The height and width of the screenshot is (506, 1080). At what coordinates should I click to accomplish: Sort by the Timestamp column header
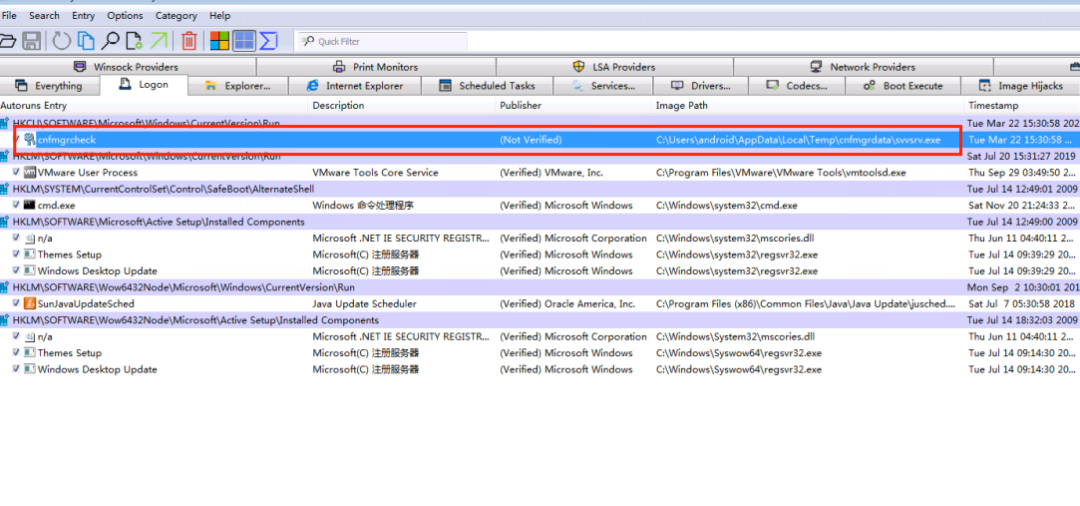pos(993,105)
